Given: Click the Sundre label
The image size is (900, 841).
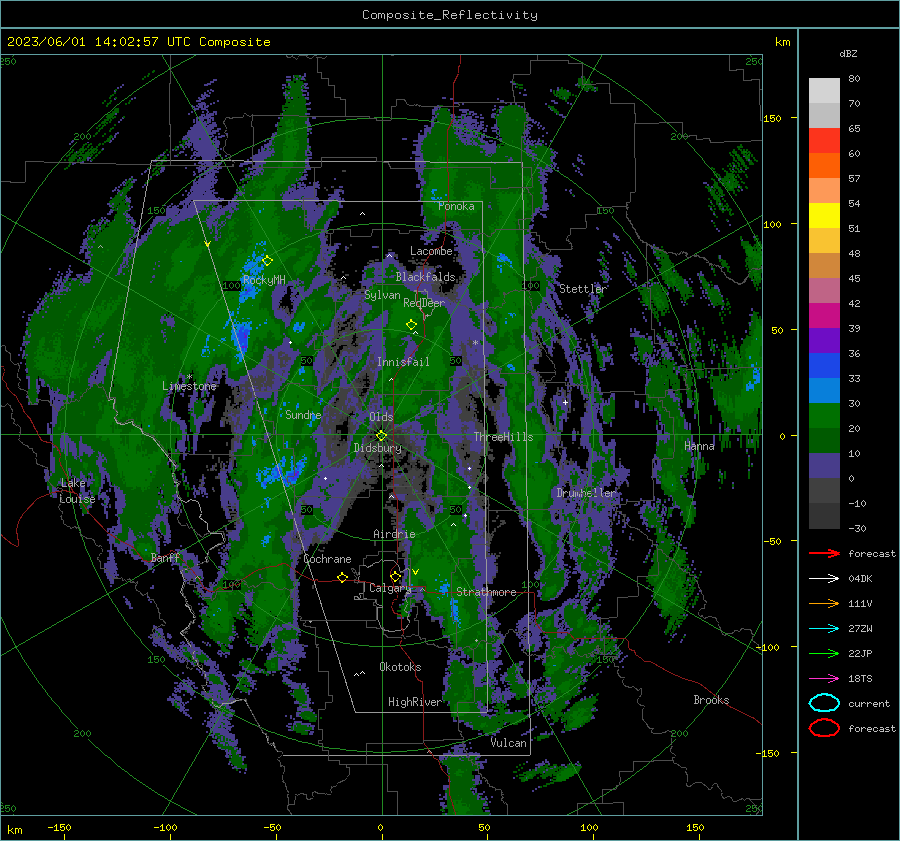Looking at the screenshot, I should click(303, 415).
